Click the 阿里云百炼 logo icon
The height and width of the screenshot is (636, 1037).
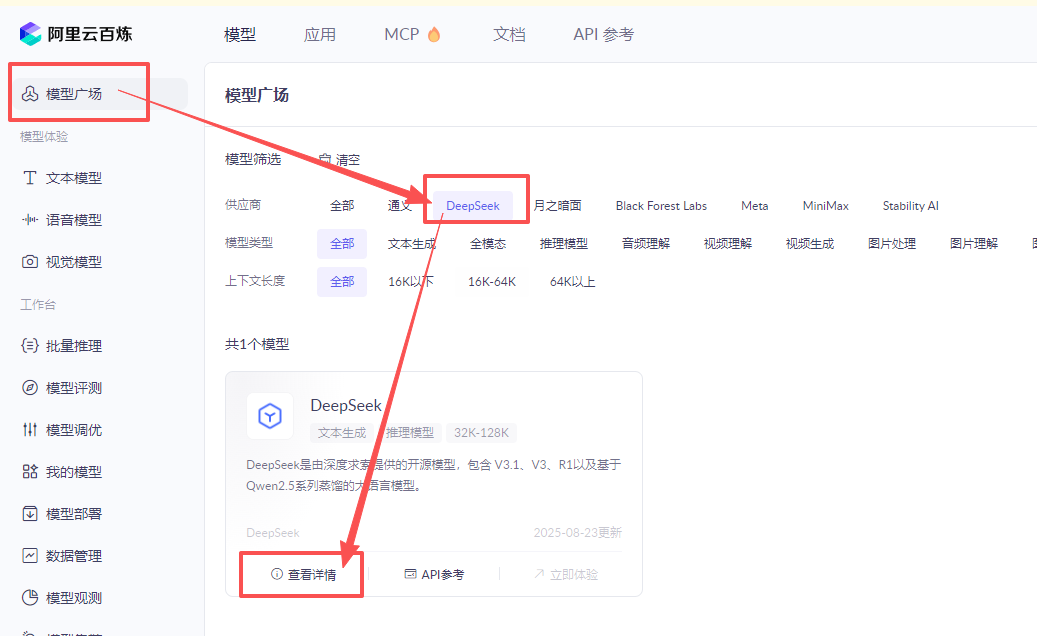[30, 34]
